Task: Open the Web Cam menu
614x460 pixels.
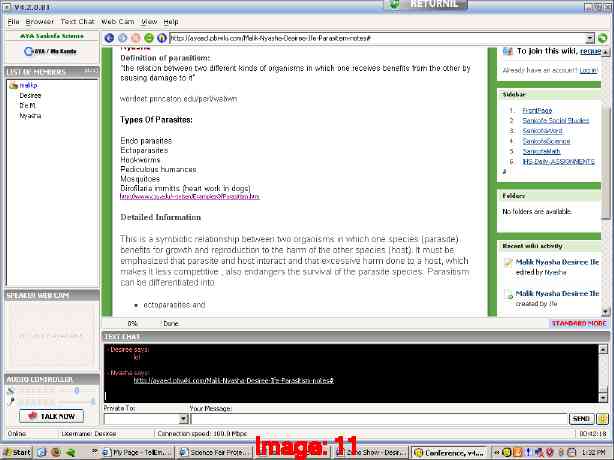Action: click(x=117, y=22)
